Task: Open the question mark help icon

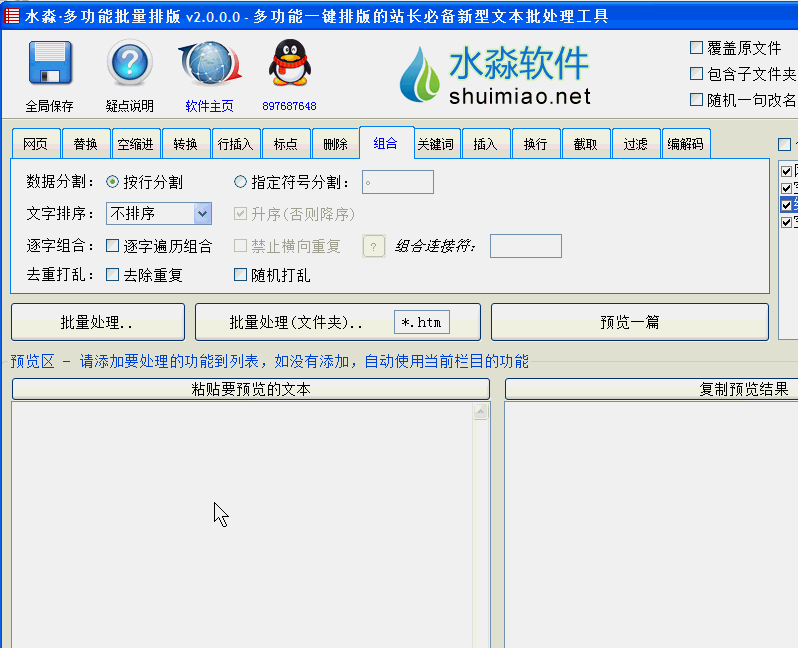Action: 129,65
